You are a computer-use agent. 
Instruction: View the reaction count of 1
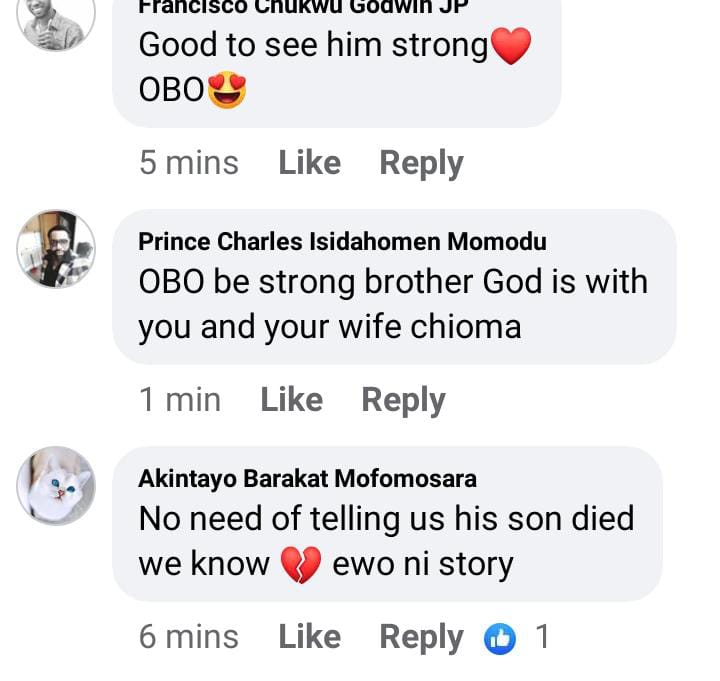click(542, 637)
